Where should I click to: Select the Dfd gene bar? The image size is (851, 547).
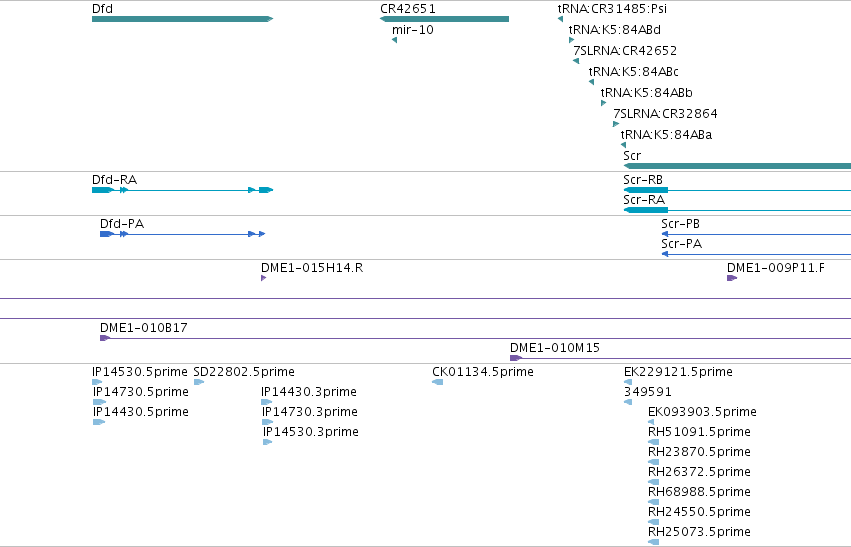[x=182, y=19]
